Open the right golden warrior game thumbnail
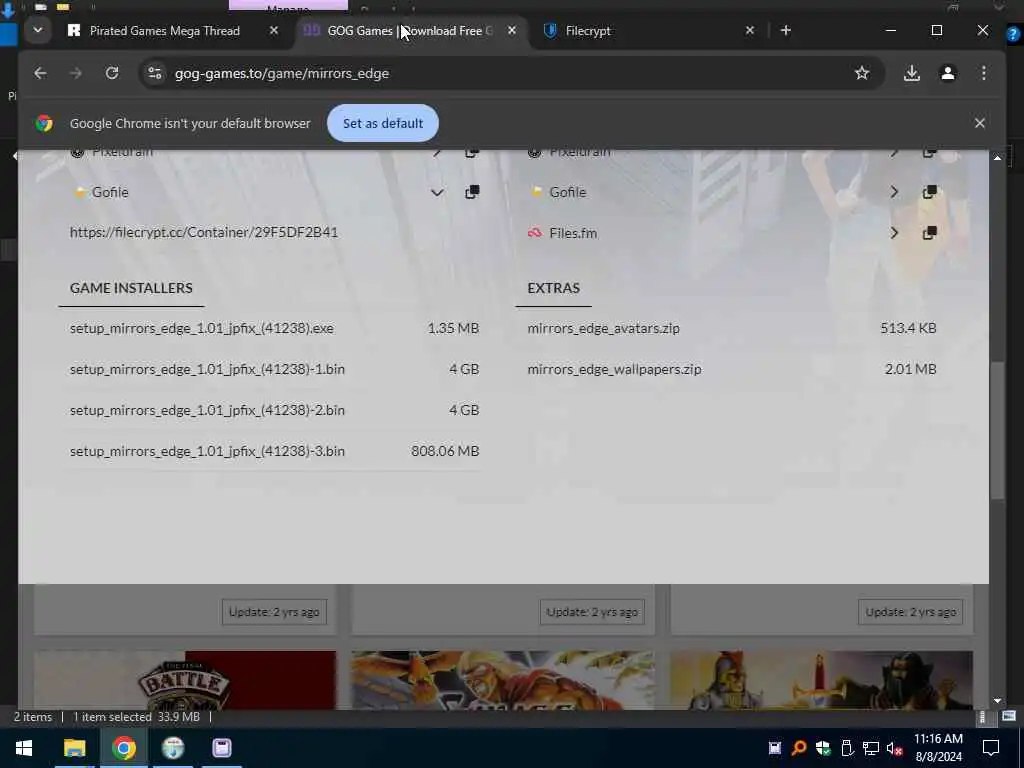 (x=821, y=680)
